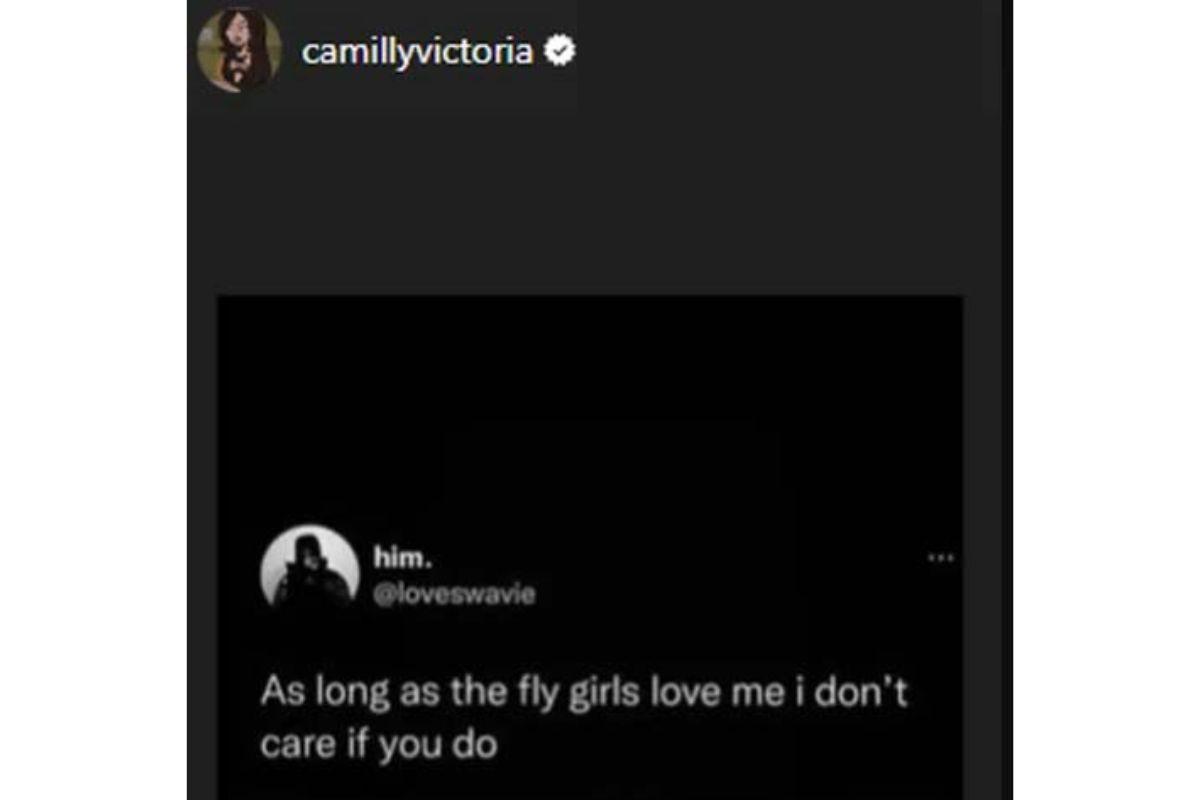
Task: Click the camillyvictoria username
Action: tap(417, 52)
